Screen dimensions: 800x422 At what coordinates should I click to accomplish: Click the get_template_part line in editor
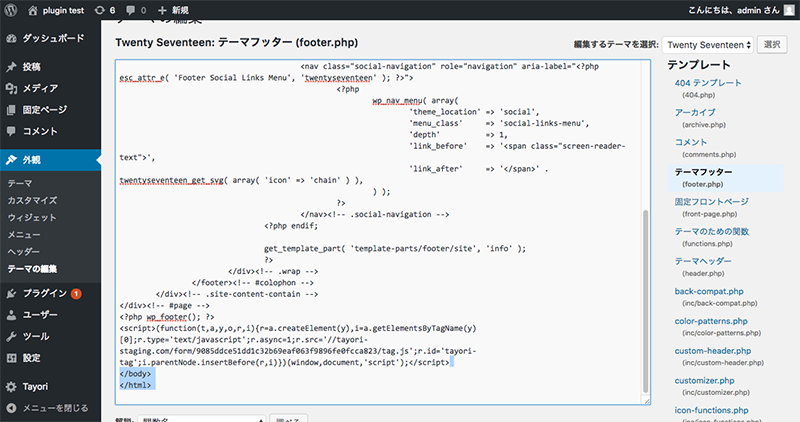coord(395,249)
